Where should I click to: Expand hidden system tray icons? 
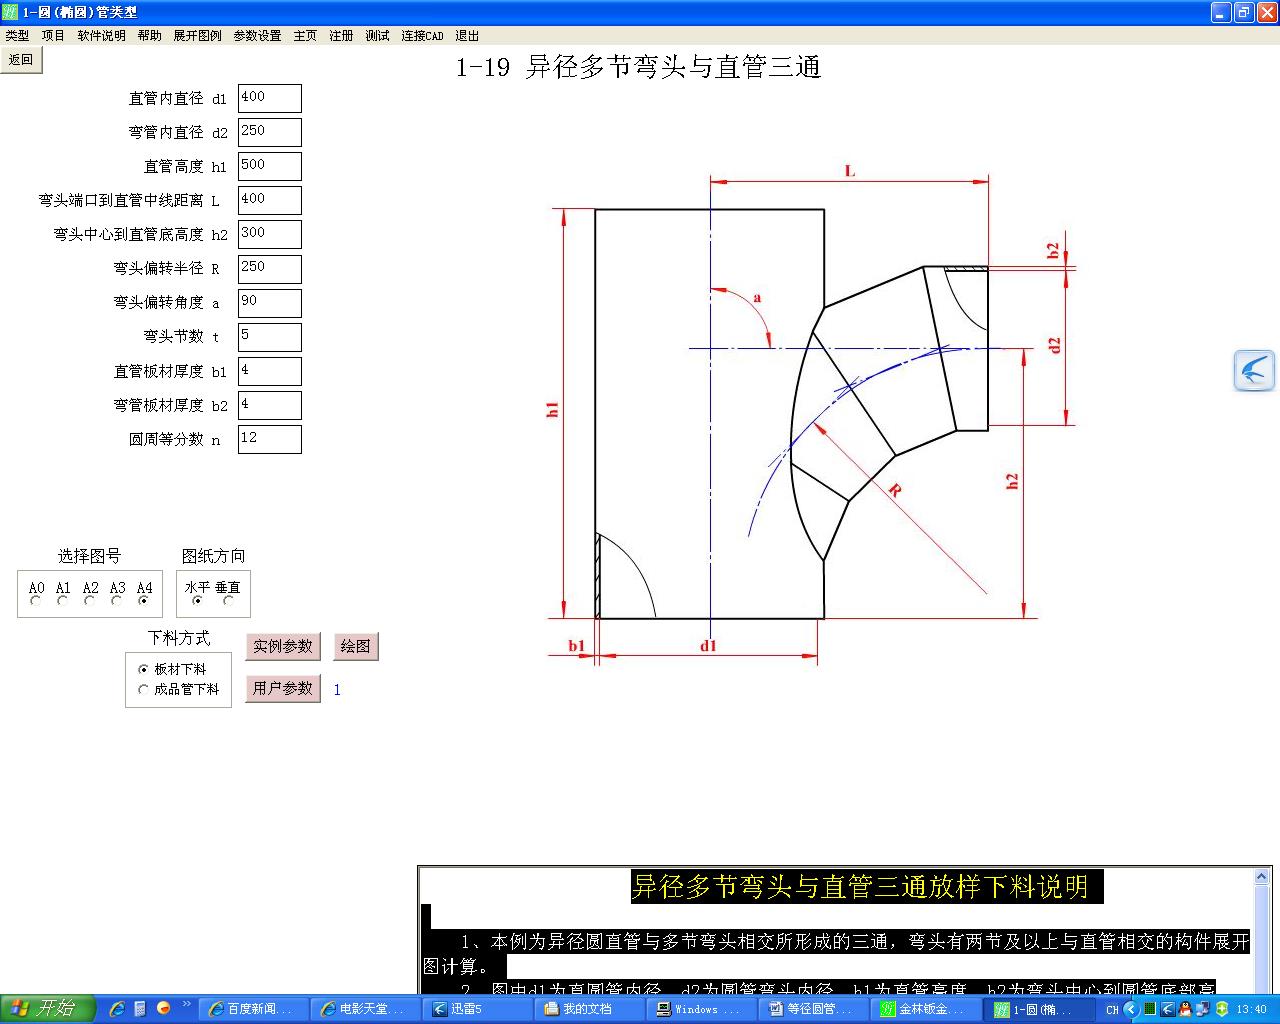point(1131,1009)
